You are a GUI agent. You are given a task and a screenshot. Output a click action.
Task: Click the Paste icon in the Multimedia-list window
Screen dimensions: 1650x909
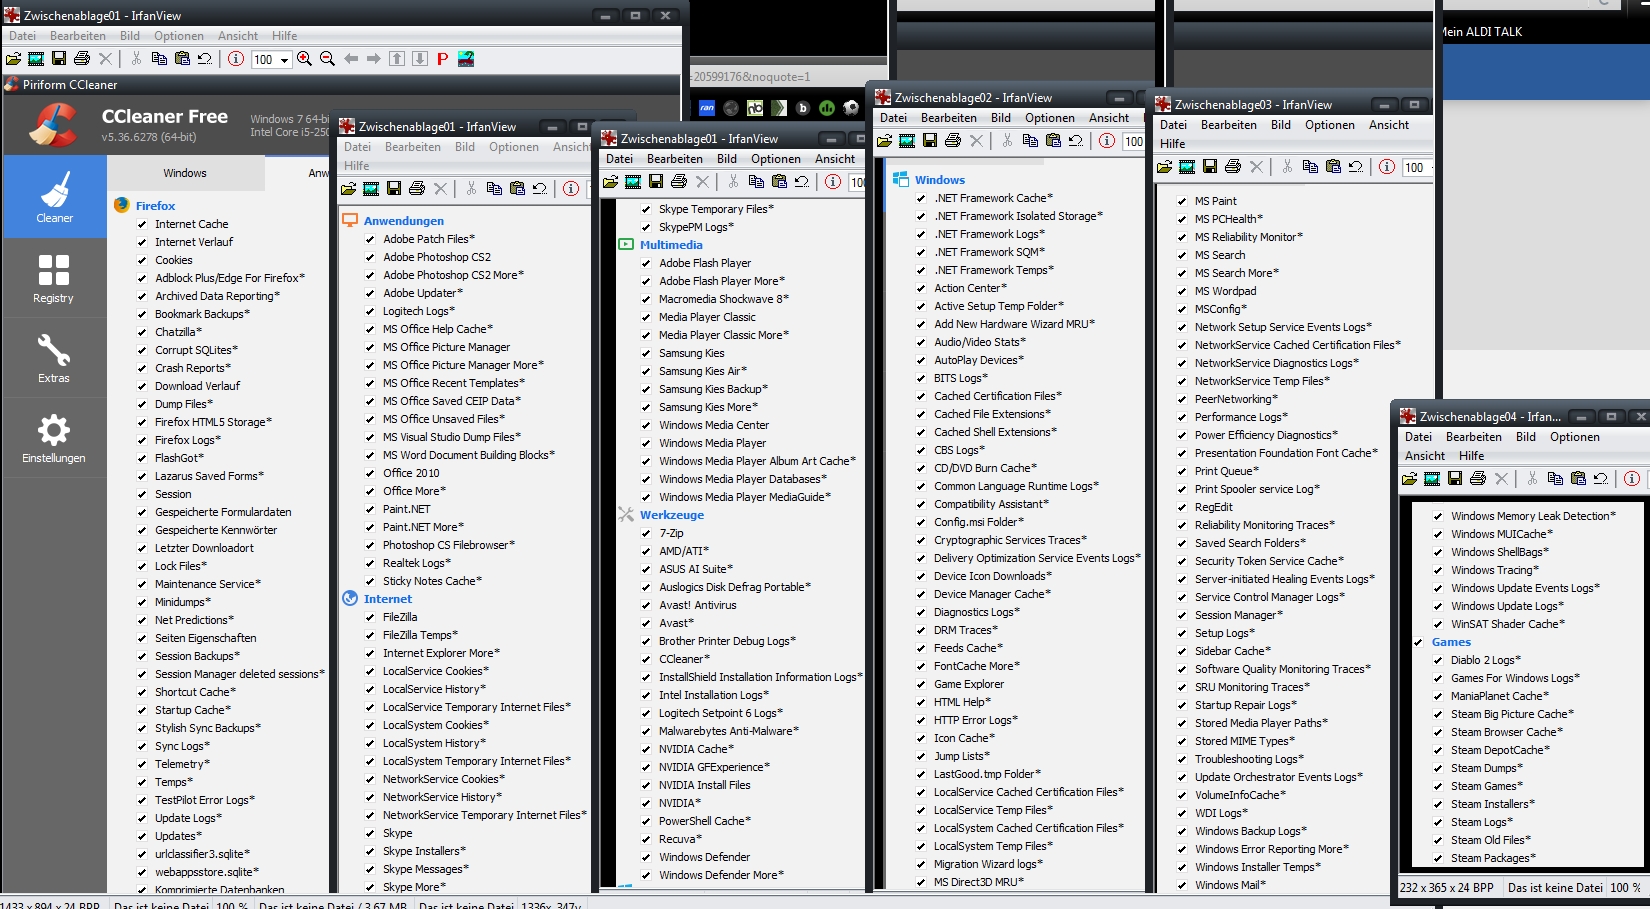pos(779,182)
